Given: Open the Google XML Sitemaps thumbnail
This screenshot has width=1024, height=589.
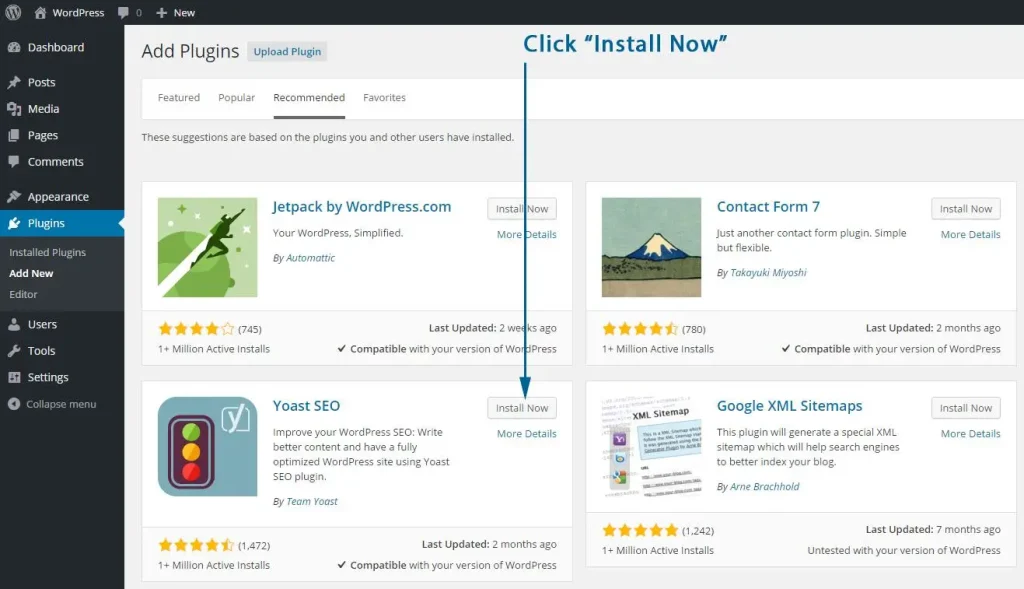Looking at the screenshot, I should (x=651, y=447).
